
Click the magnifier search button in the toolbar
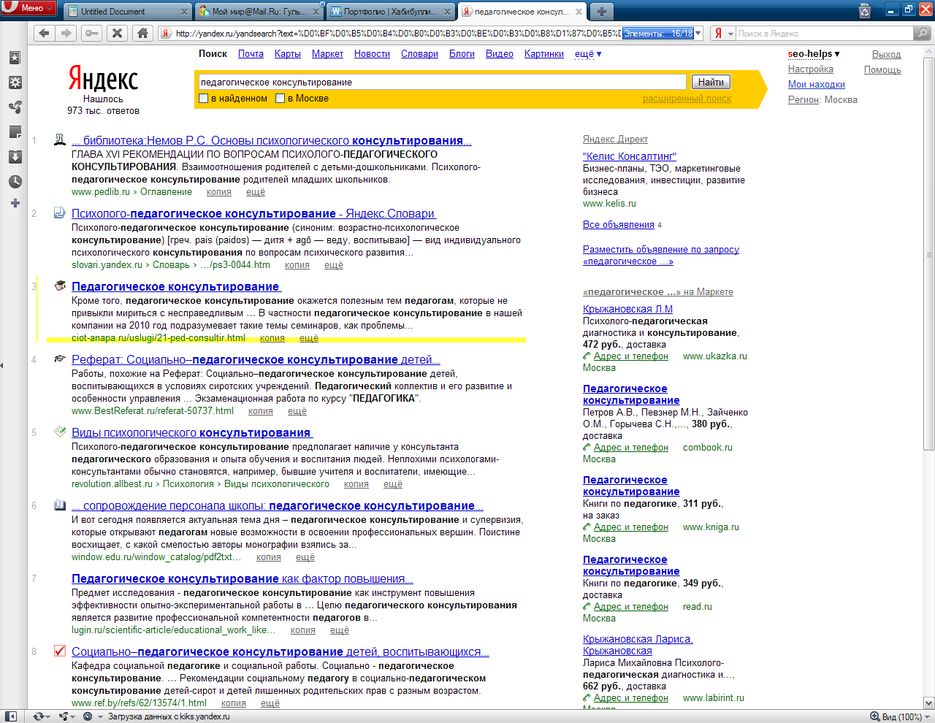(922, 34)
